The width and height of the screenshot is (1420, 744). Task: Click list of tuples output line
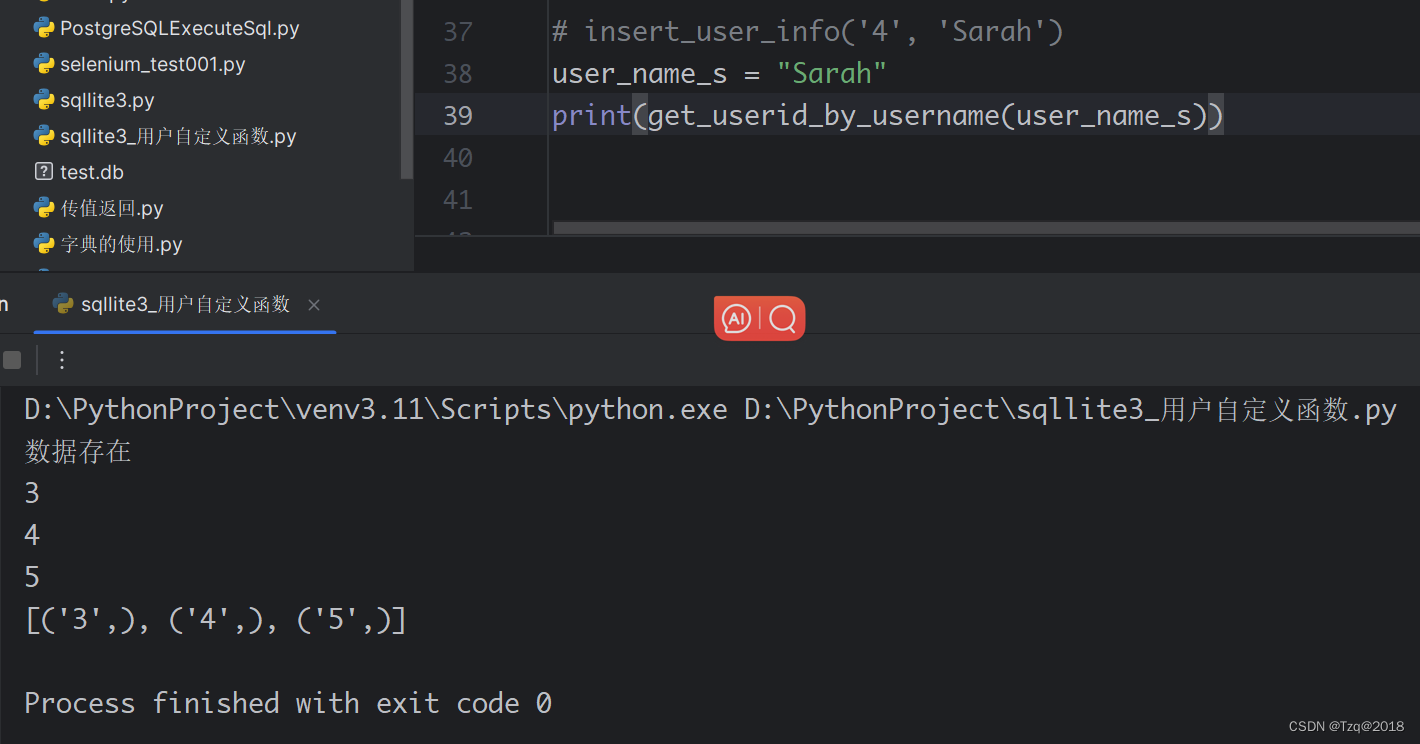[x=216, y=620]
